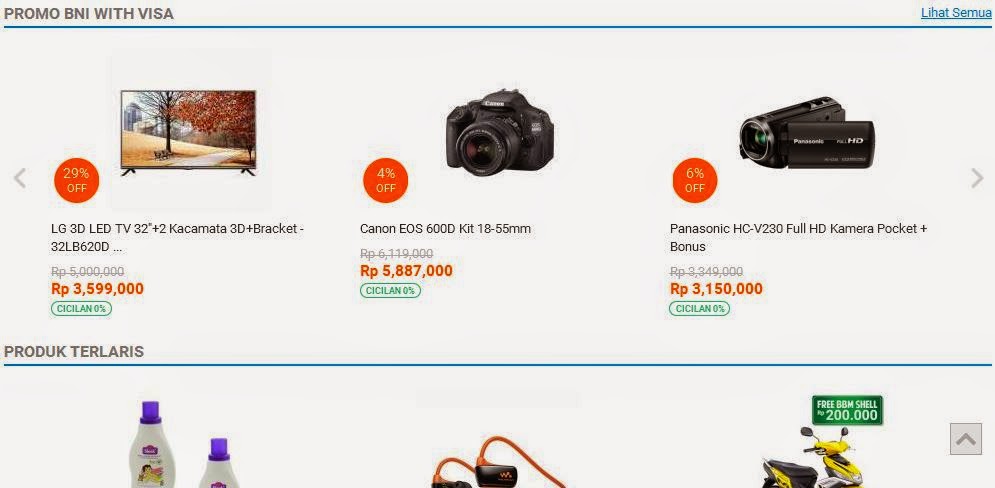The width and height of the screenshot is (995, 488).
Task: Click the Cicilan 0% tag under LG TV
Action: point(81,308)
